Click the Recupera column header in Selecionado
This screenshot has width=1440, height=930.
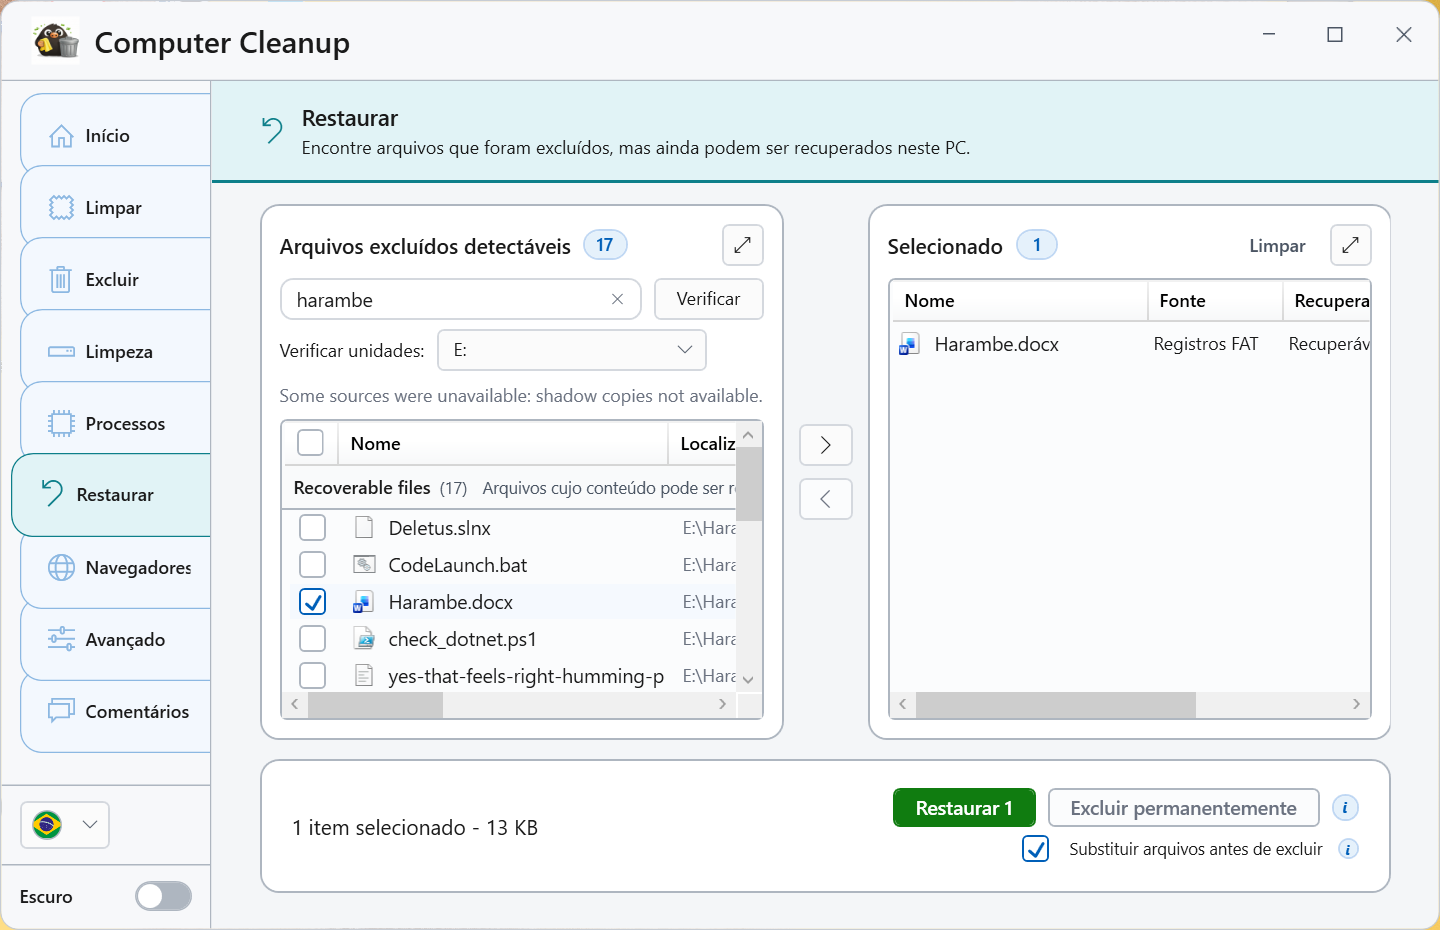1327,301
